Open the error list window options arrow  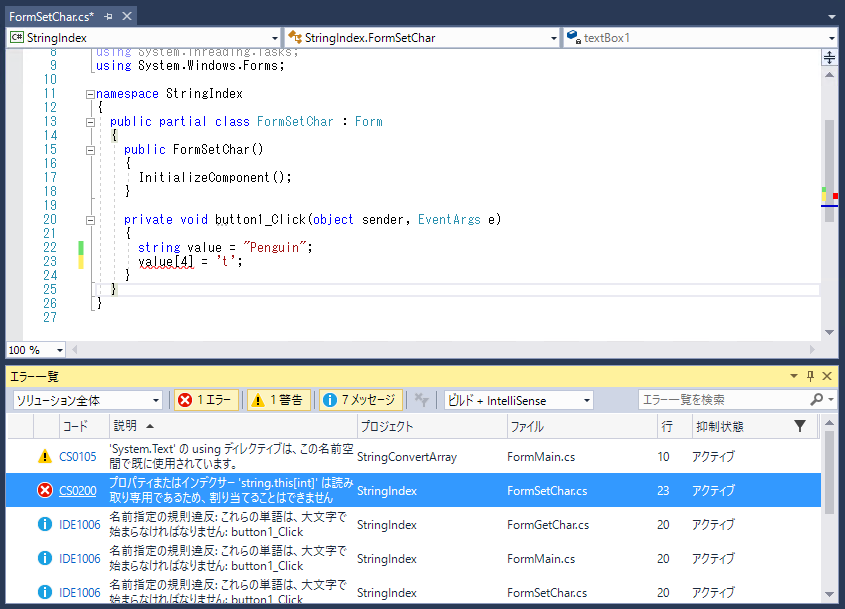(794, 376)
